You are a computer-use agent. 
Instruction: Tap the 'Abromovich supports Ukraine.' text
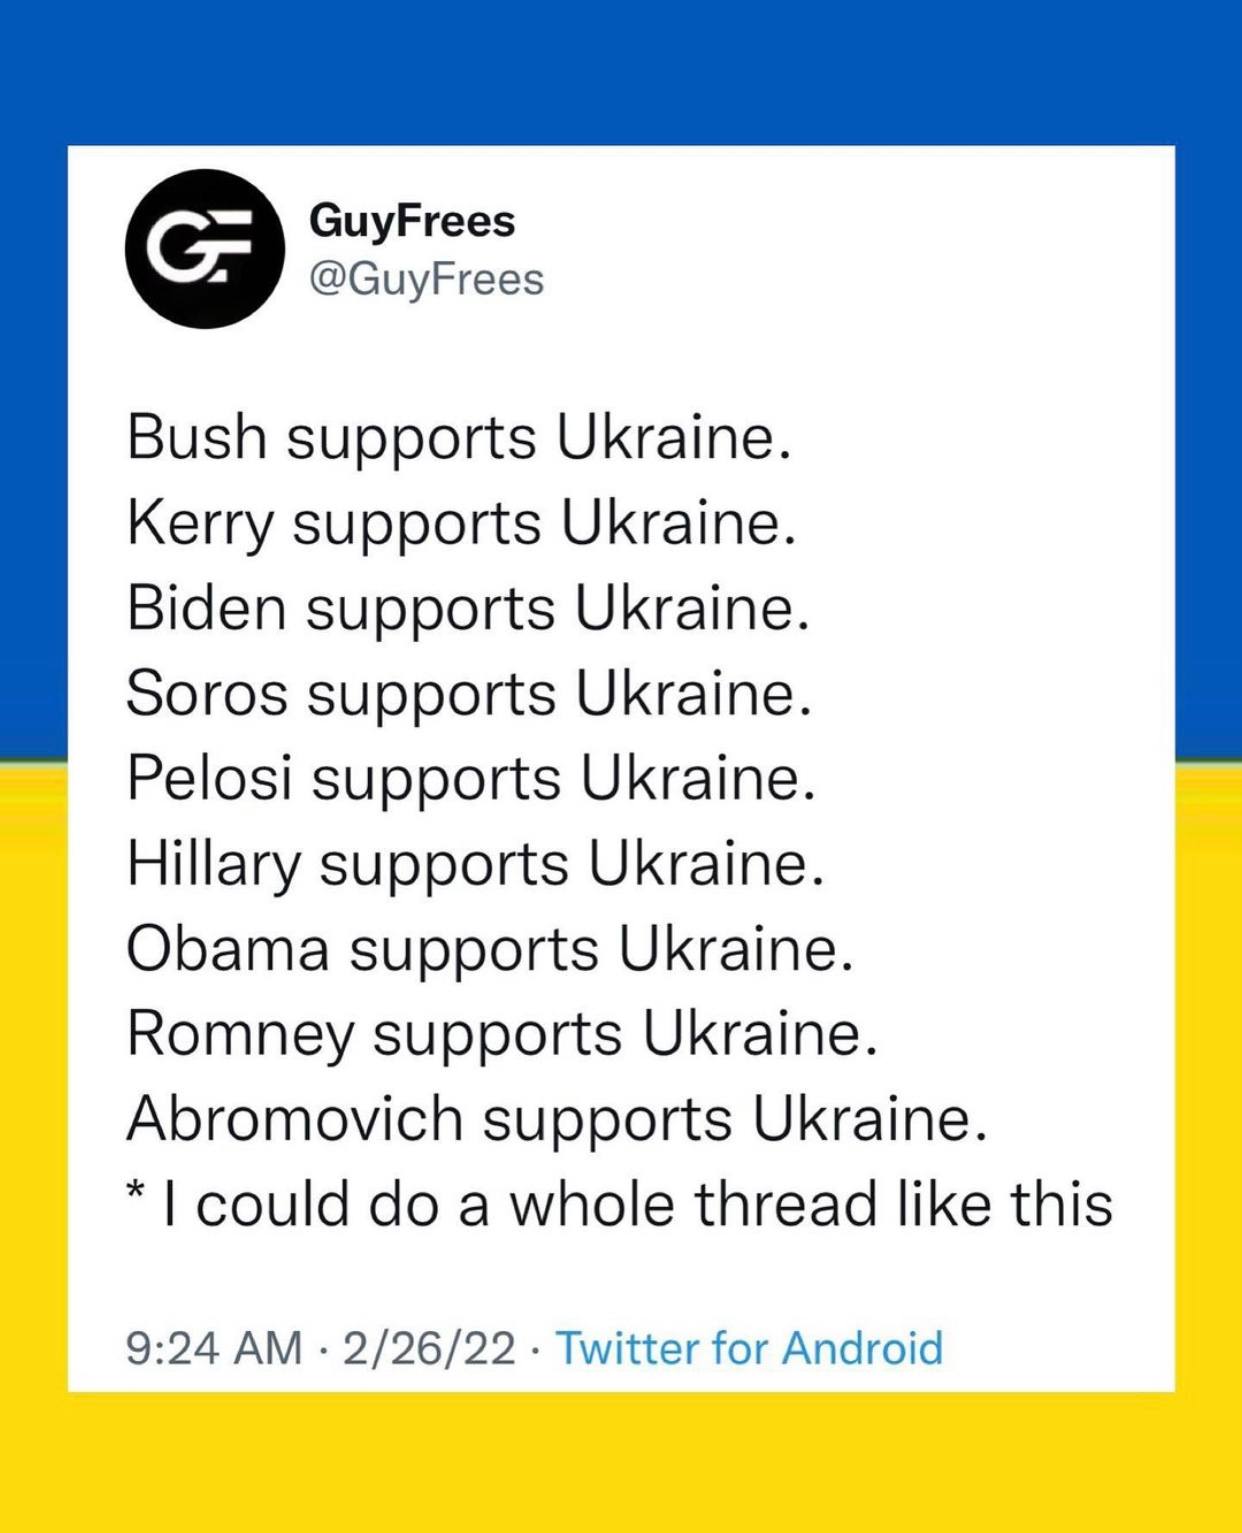[x=556, y=1118]
